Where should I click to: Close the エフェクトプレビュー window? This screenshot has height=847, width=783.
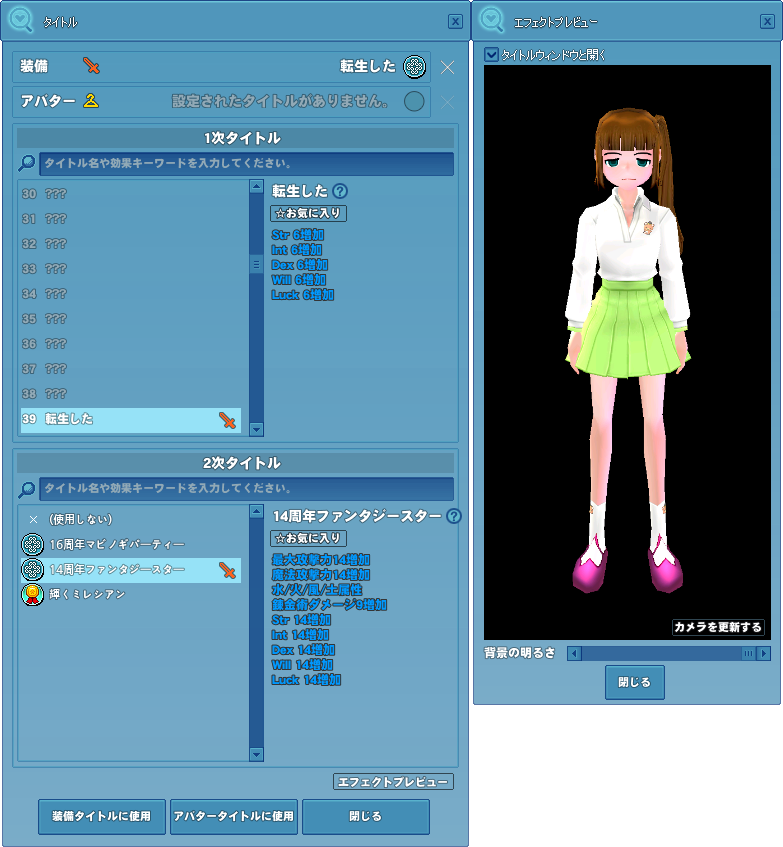click(767, 21)
